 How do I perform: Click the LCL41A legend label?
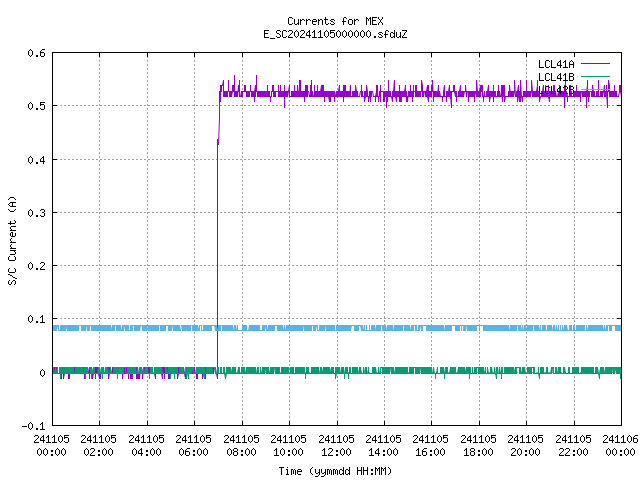point(556,64)
